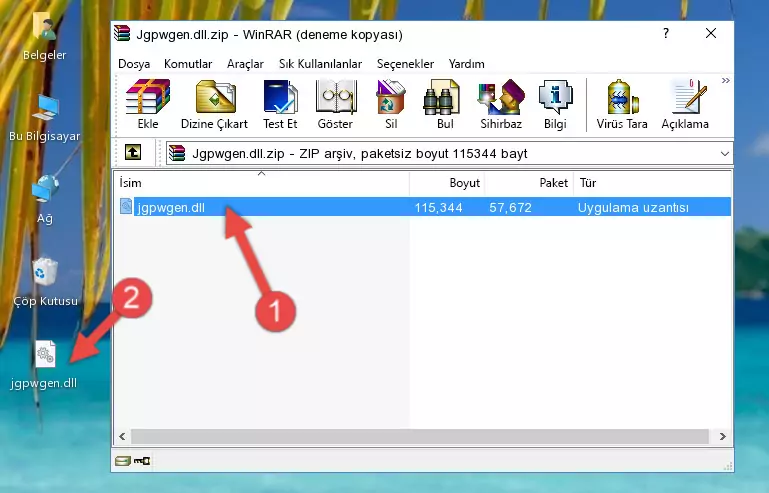The image size is (769, 493).
Task: Open the Bul search tool
Action: (x=445, y=104)
